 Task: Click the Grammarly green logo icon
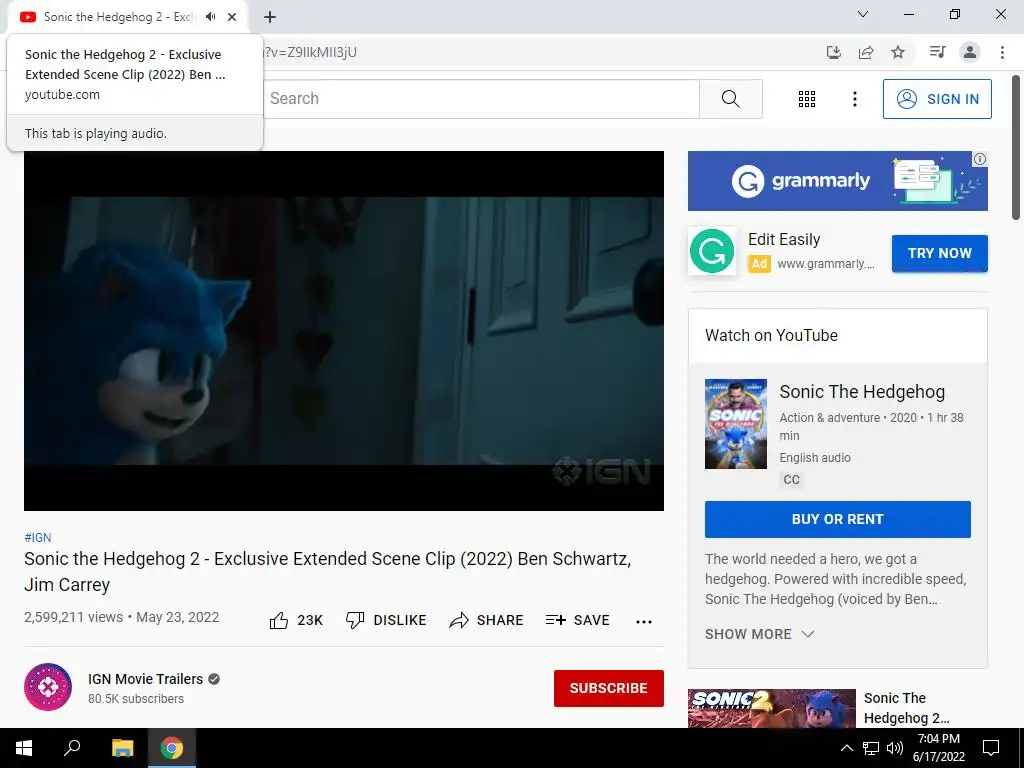click(712, 251)
